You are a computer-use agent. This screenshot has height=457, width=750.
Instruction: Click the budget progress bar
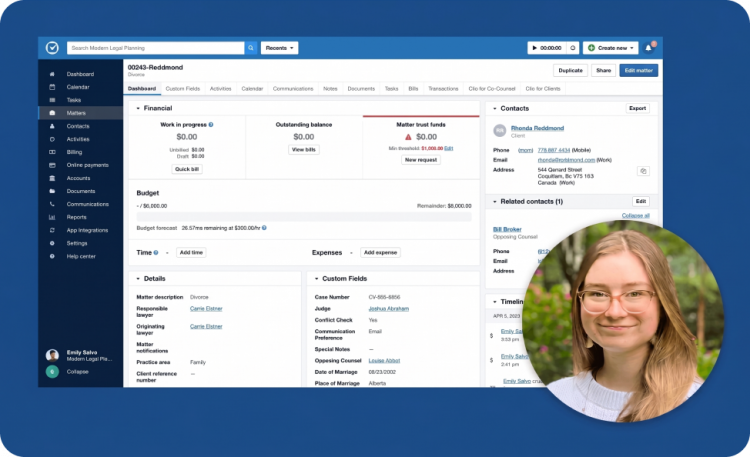coord(304,217)
